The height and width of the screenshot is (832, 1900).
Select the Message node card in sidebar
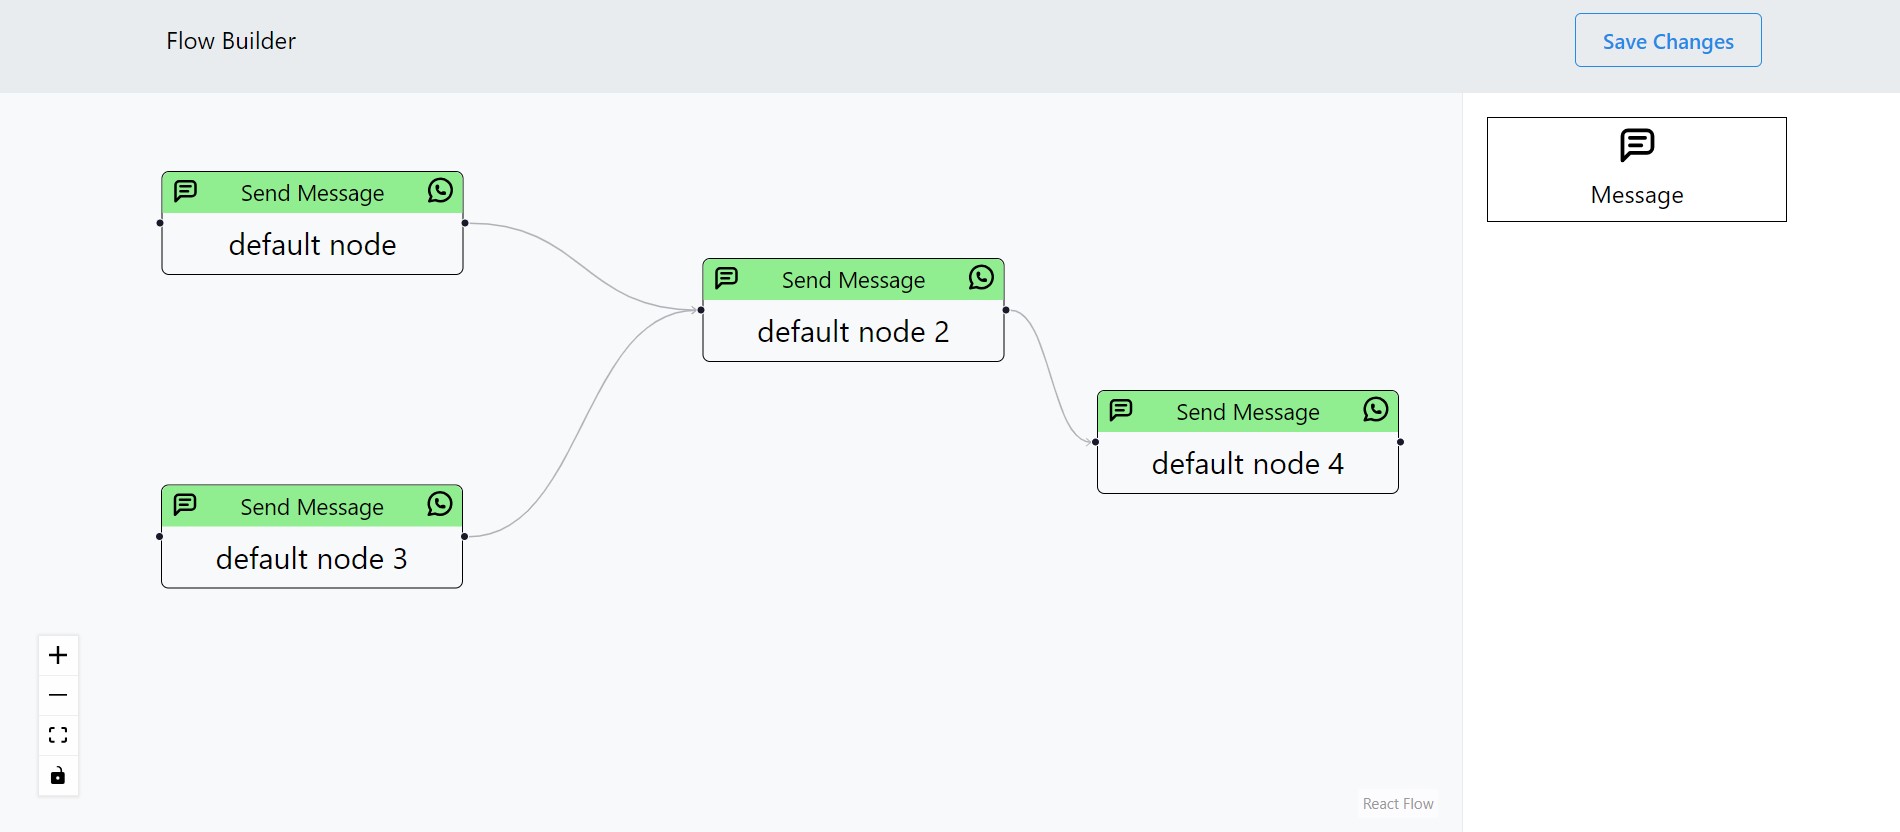coord(1636,169)
